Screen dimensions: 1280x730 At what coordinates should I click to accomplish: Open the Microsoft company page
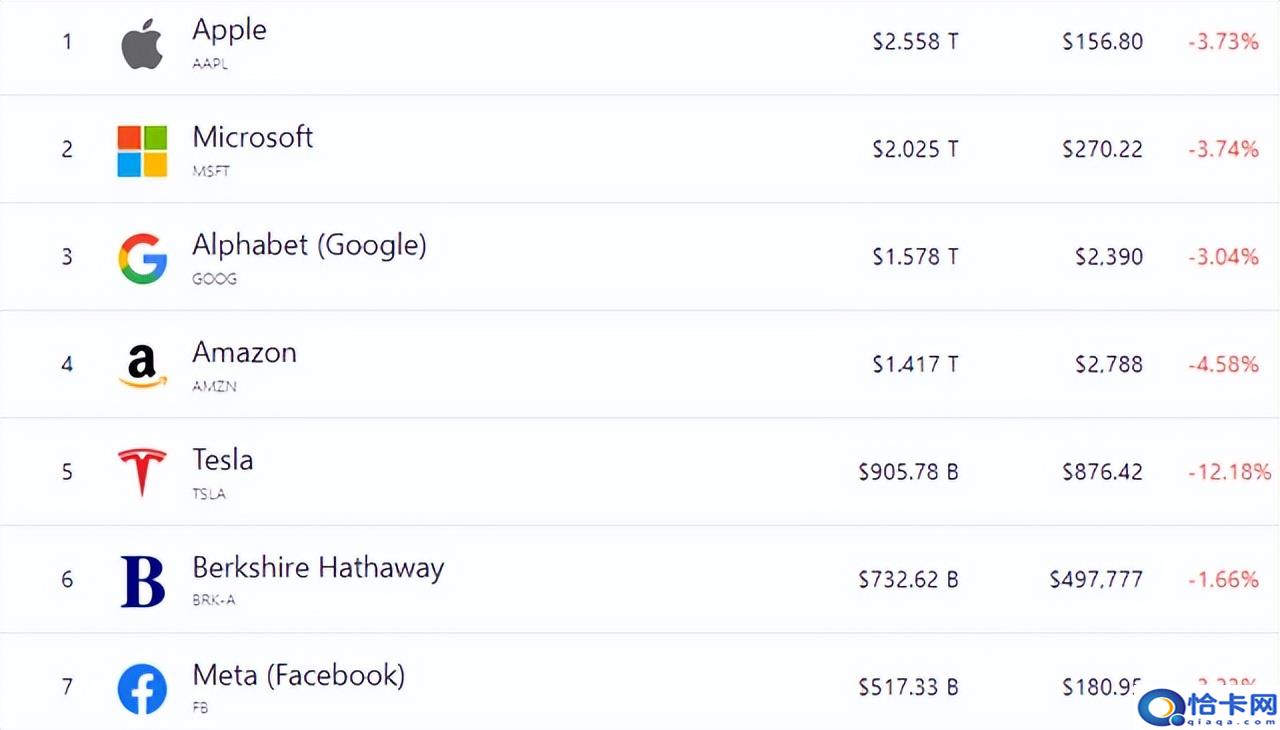(x=252, y=137)
